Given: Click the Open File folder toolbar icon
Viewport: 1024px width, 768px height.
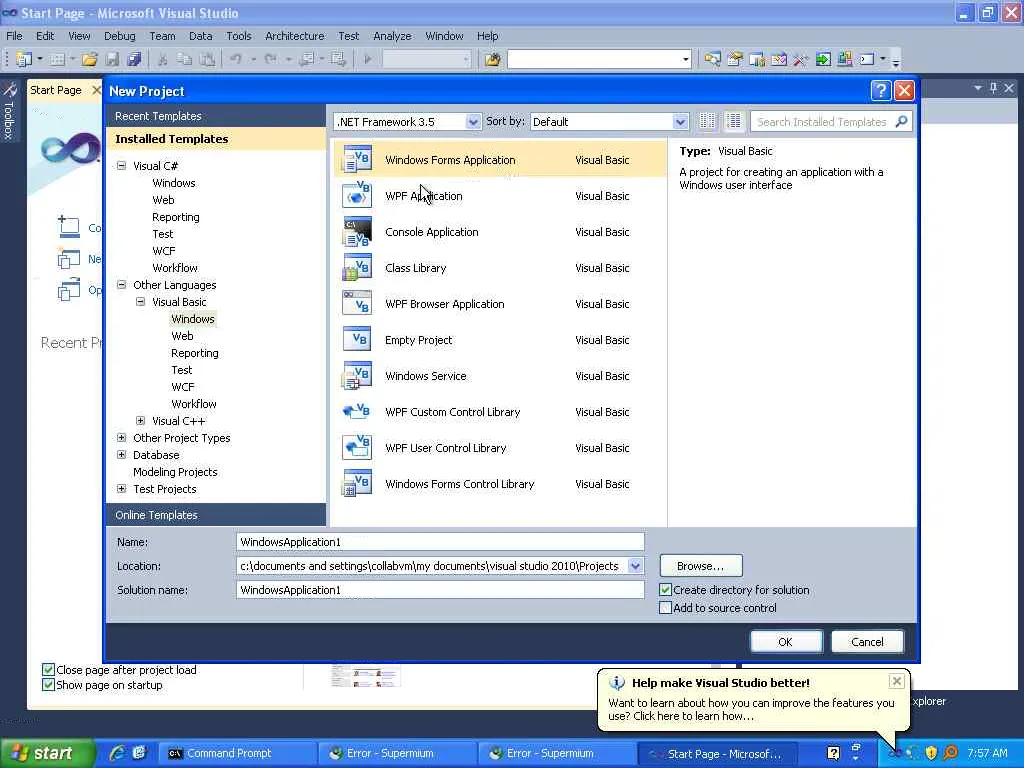Looking at the screenshot, I should pyautogui.click(x=89, y=59).
